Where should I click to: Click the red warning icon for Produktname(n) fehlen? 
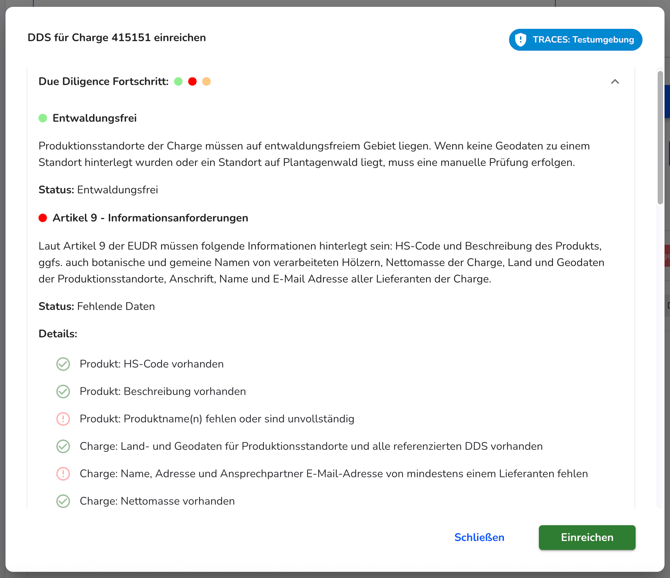click(63, 419)
